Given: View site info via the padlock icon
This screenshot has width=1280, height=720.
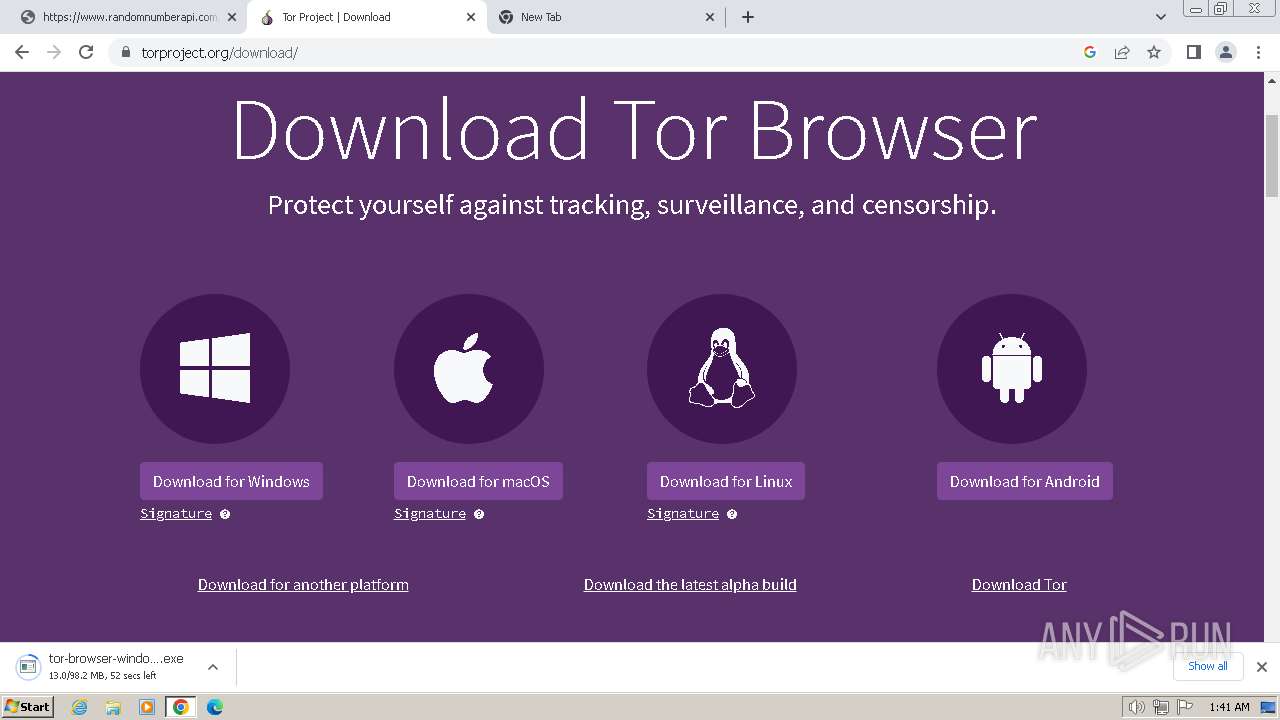Looking at the screenshot, I should tap(125, 52).
